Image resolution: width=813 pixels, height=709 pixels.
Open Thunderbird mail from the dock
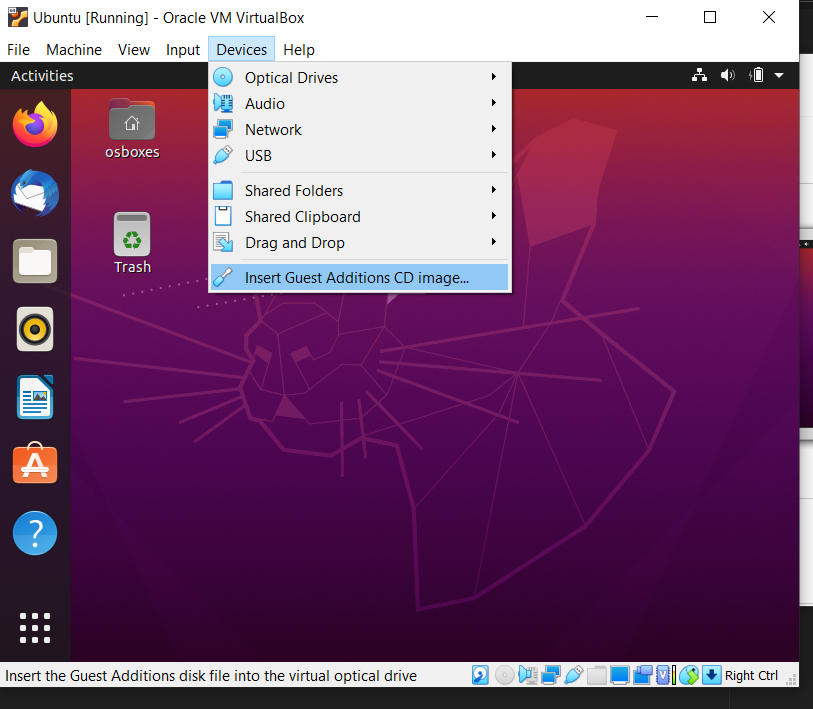pyautogui.click(x=35, y=193)
